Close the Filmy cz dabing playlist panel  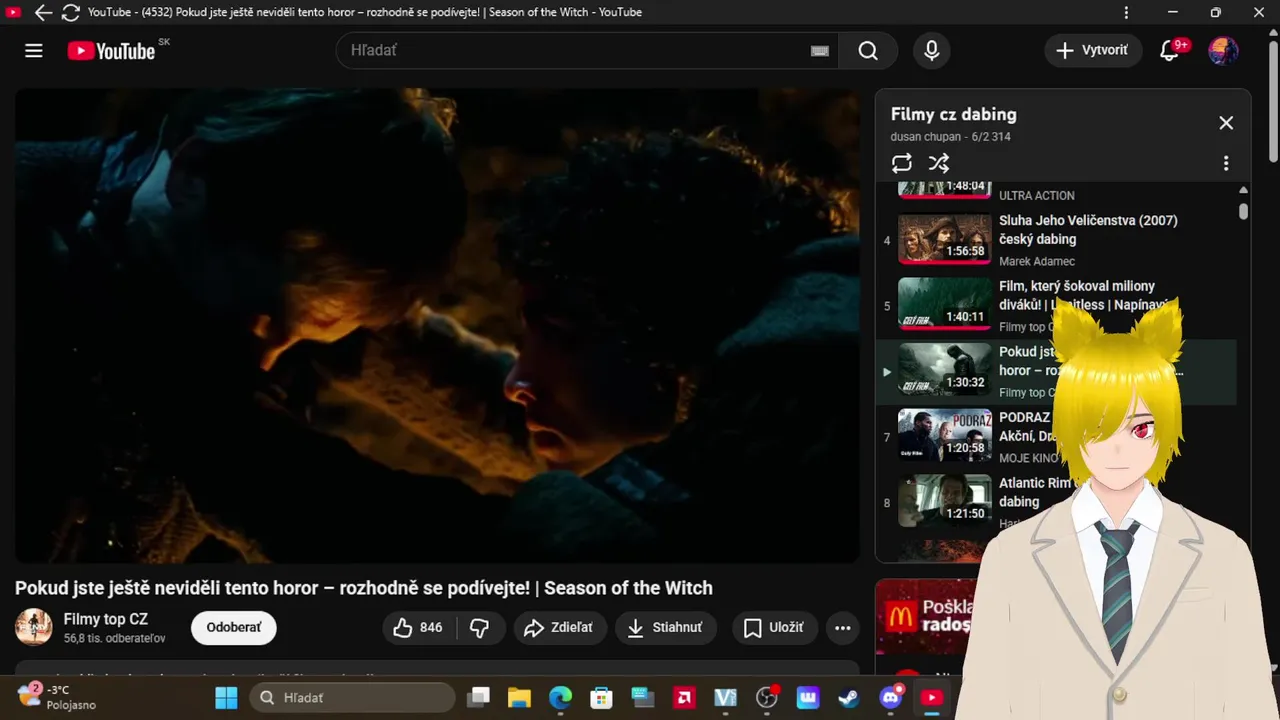pos(1226,123)
